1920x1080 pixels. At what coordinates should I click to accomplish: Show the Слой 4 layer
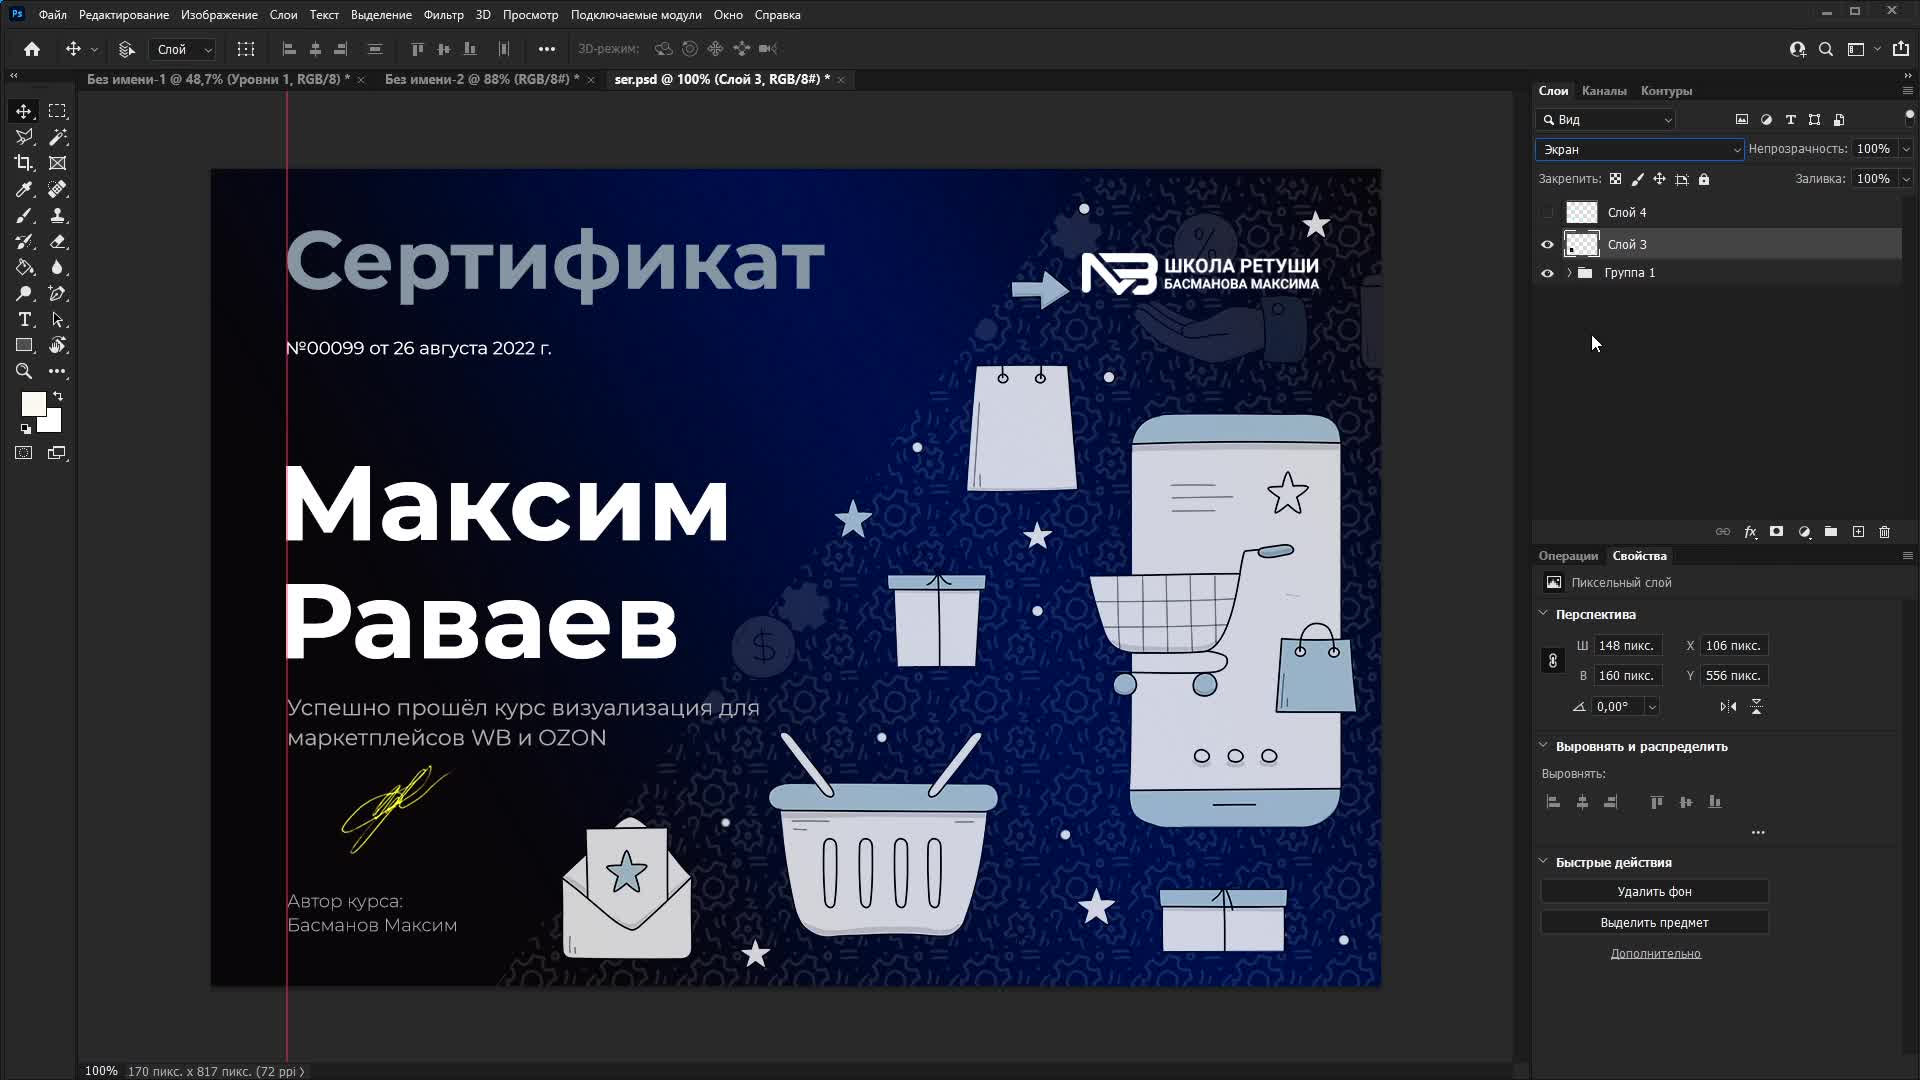point(1547,213)
